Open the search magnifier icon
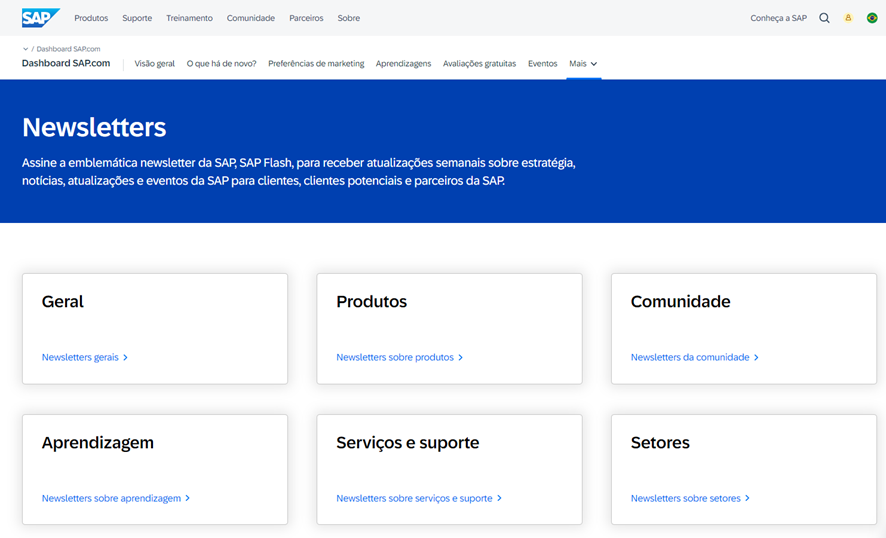The image size is (886, 538). click(x=824, y=18)
